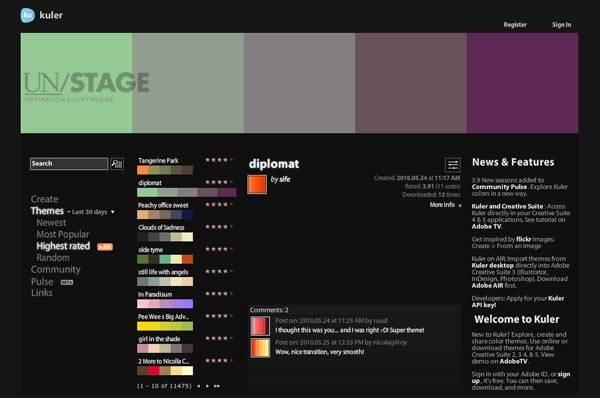This screenshot has width=600, height=398.
Task: Open the Kuler desktop link
Action: coord(493,265)
